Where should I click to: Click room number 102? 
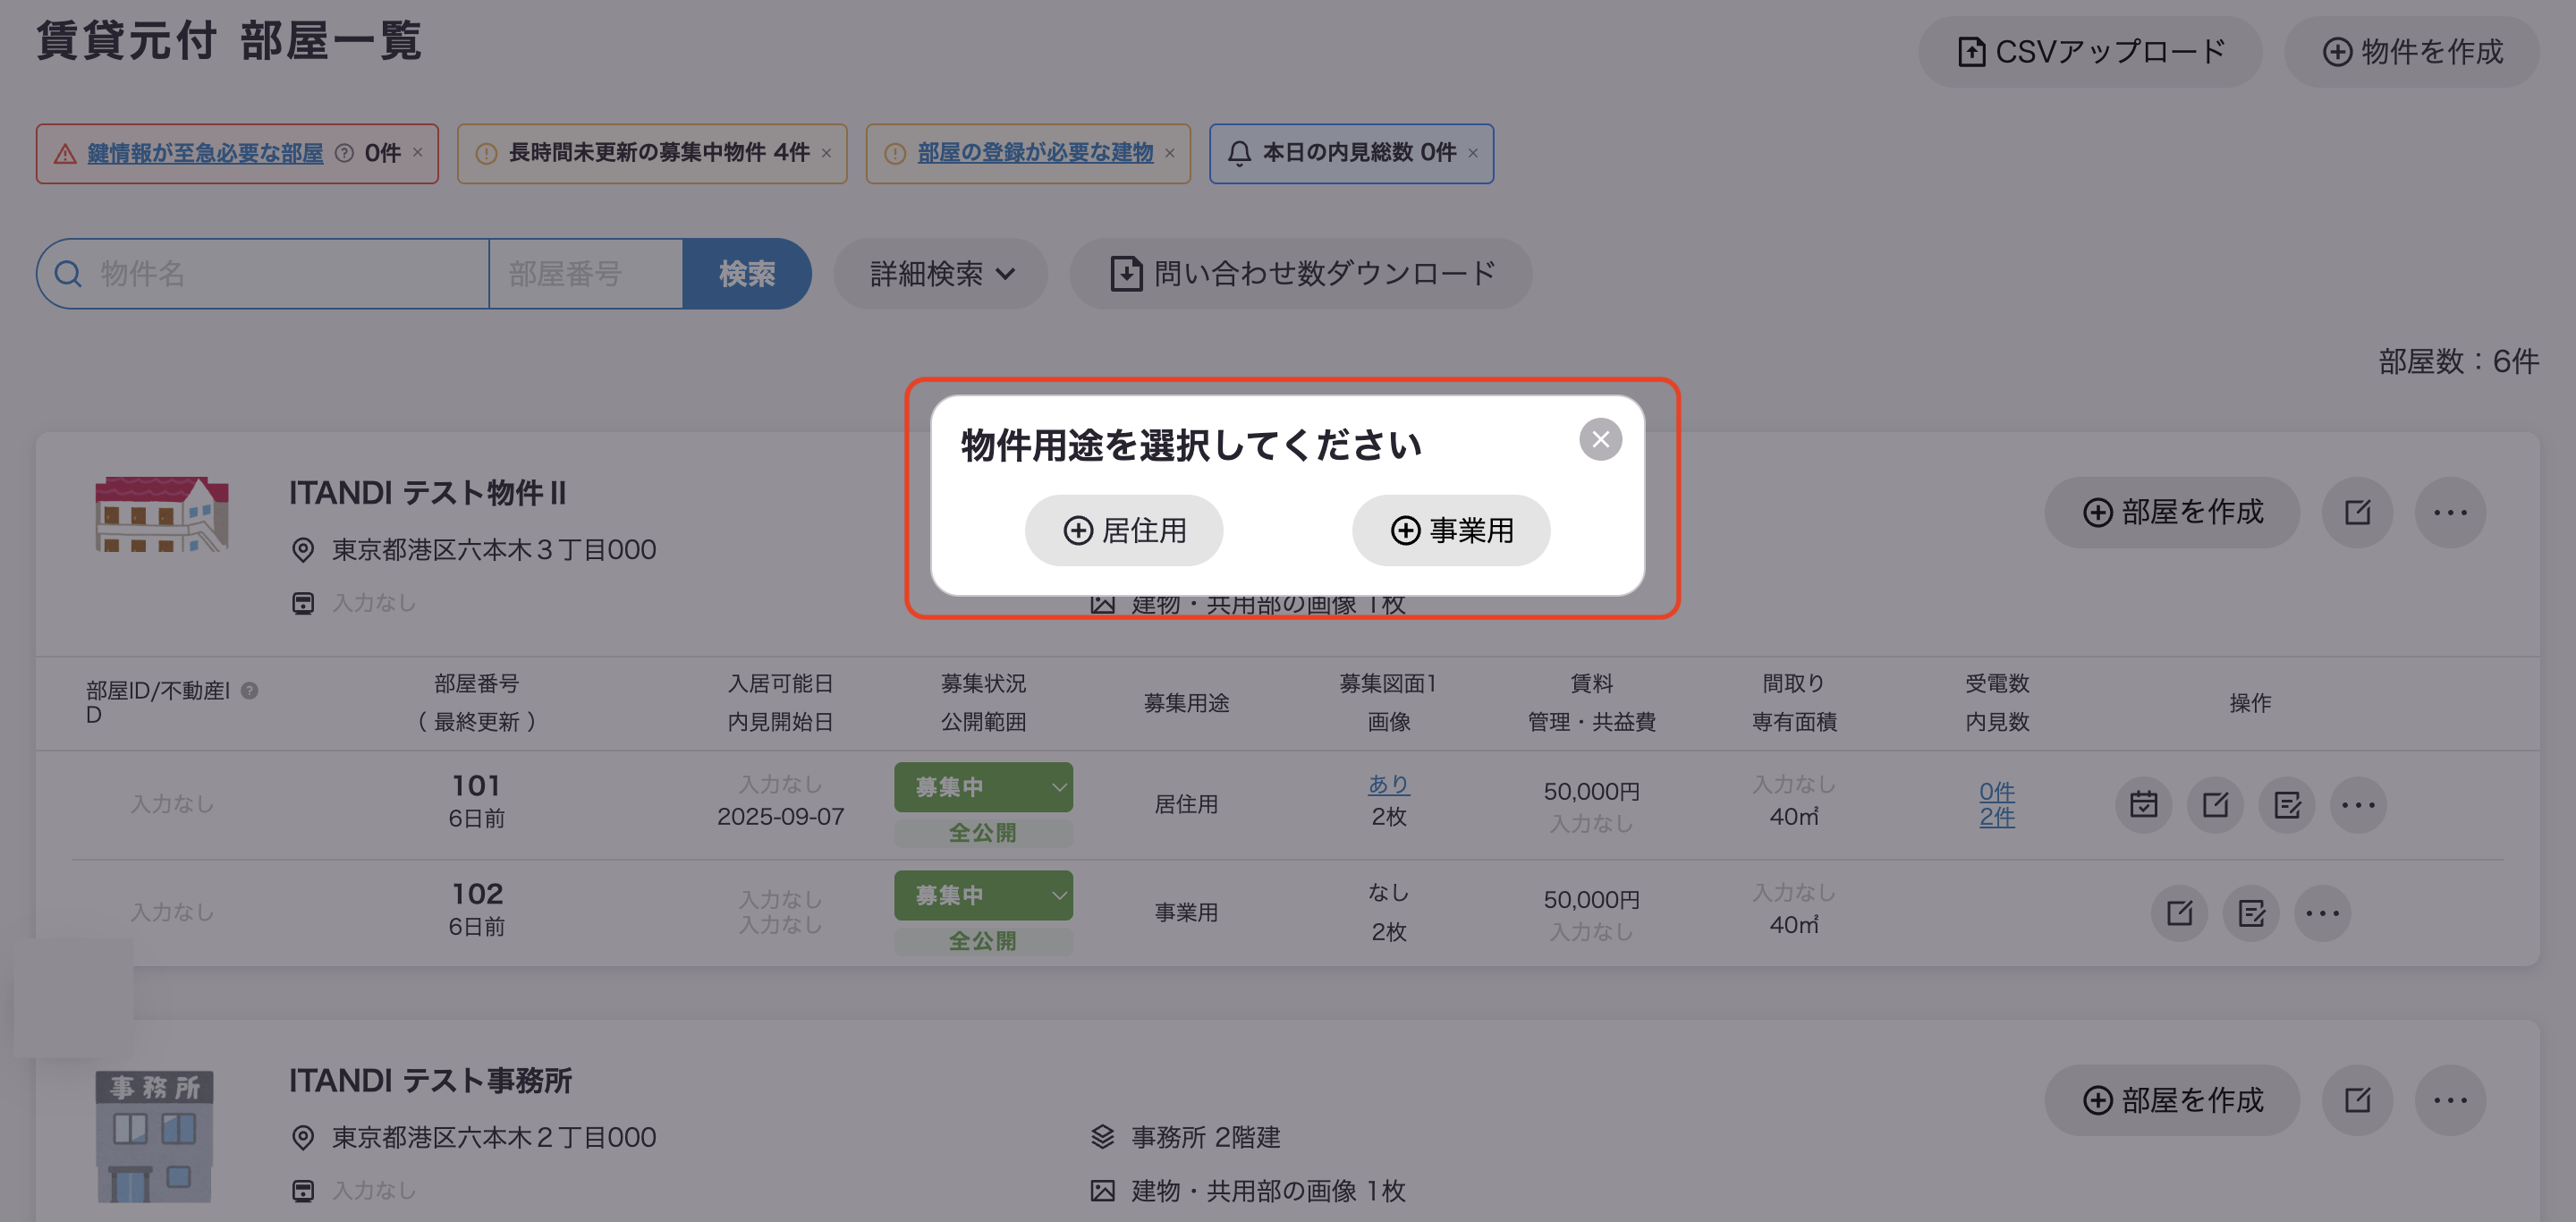(476, 893)
